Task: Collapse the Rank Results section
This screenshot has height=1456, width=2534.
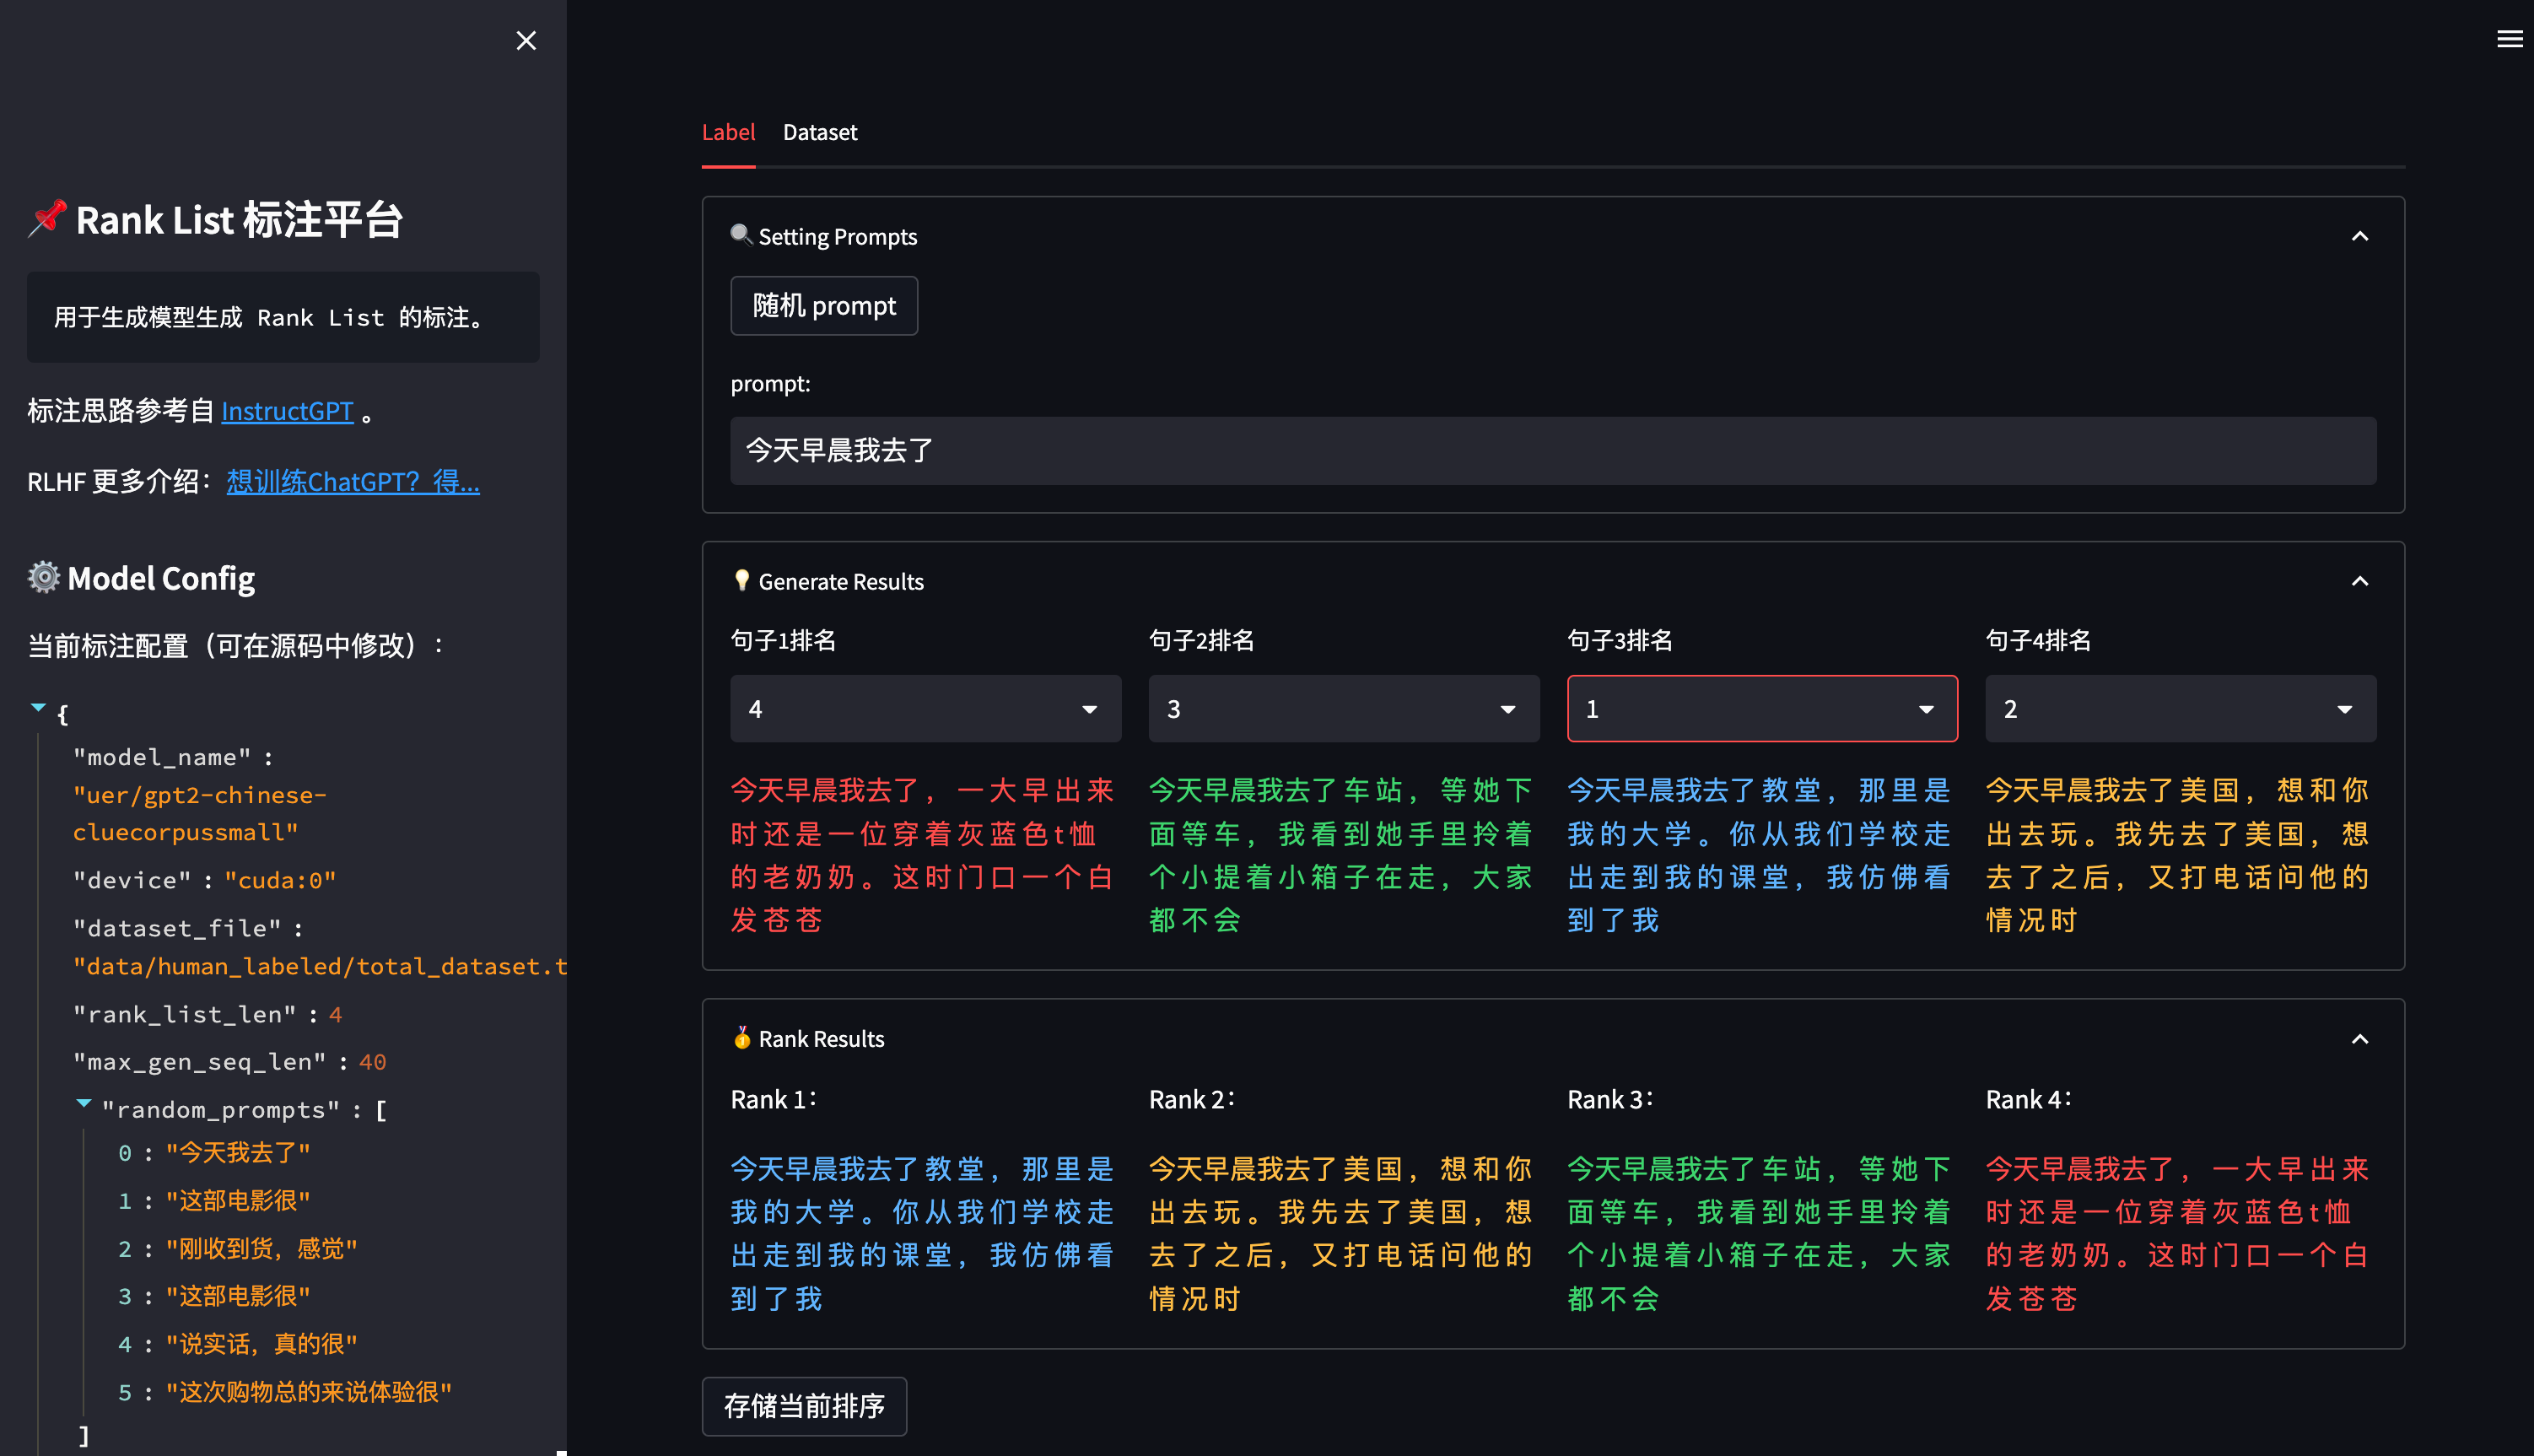Action: pos(2359,1039)
